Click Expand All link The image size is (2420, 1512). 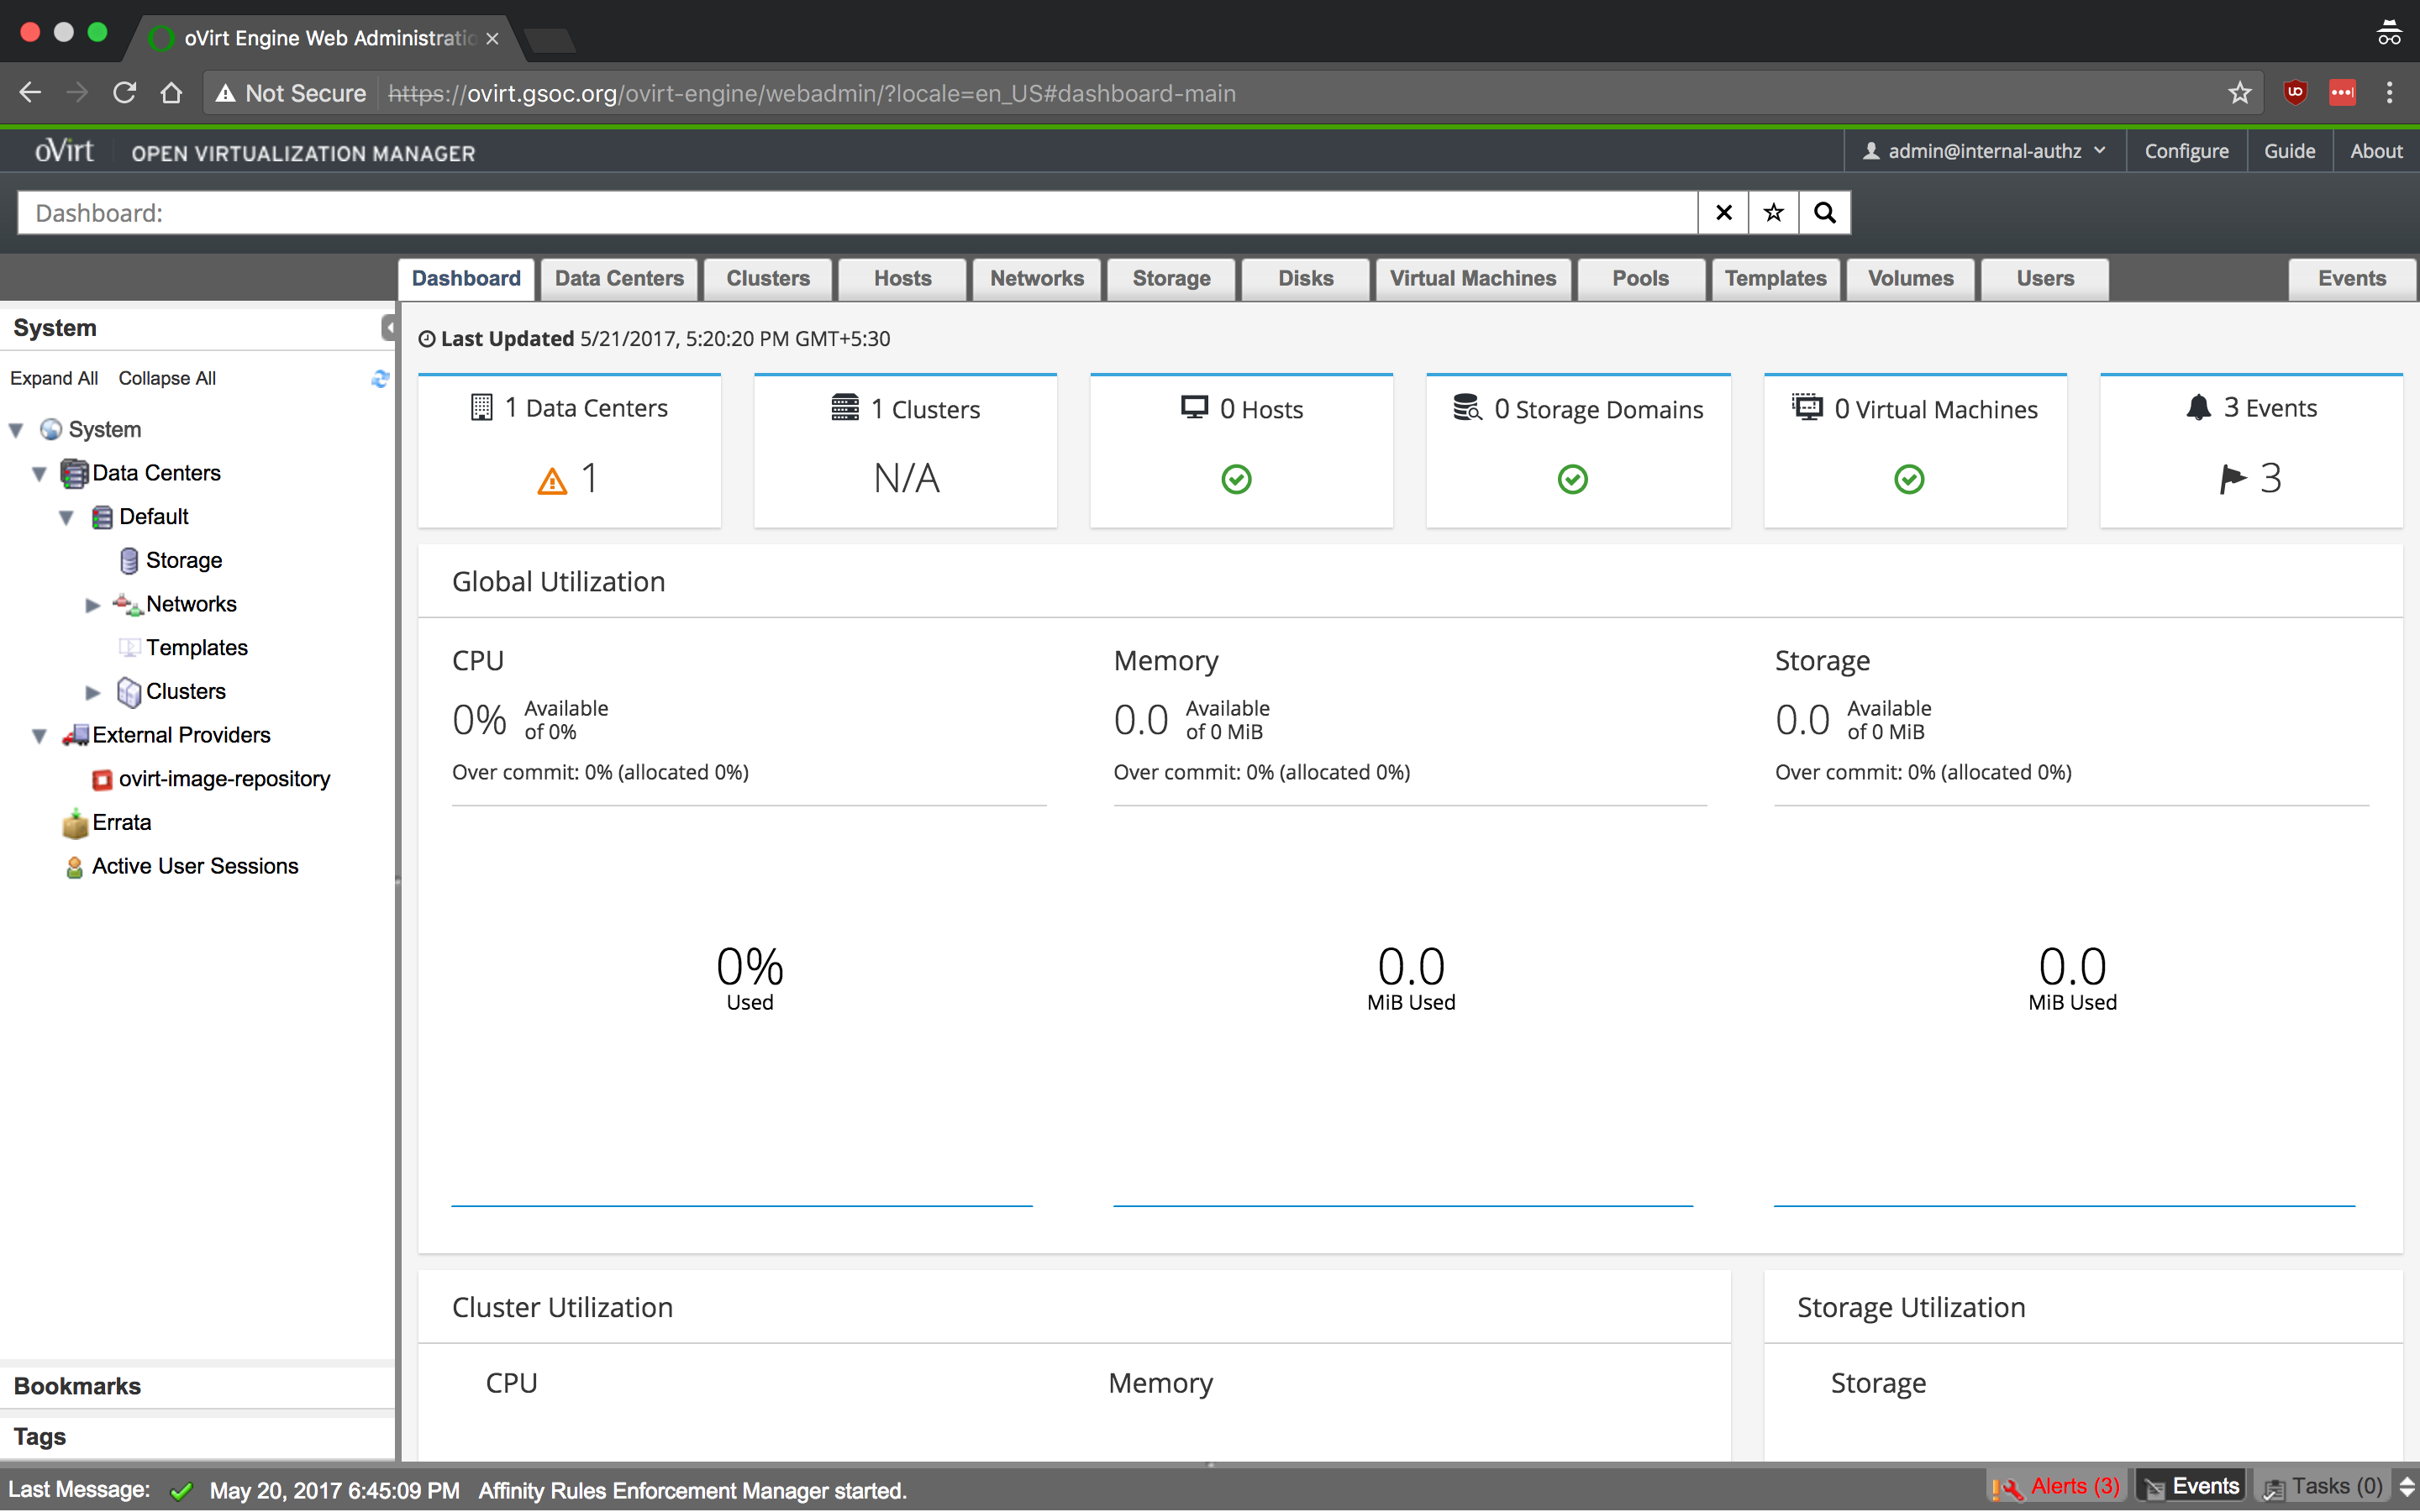coord(54,378)
